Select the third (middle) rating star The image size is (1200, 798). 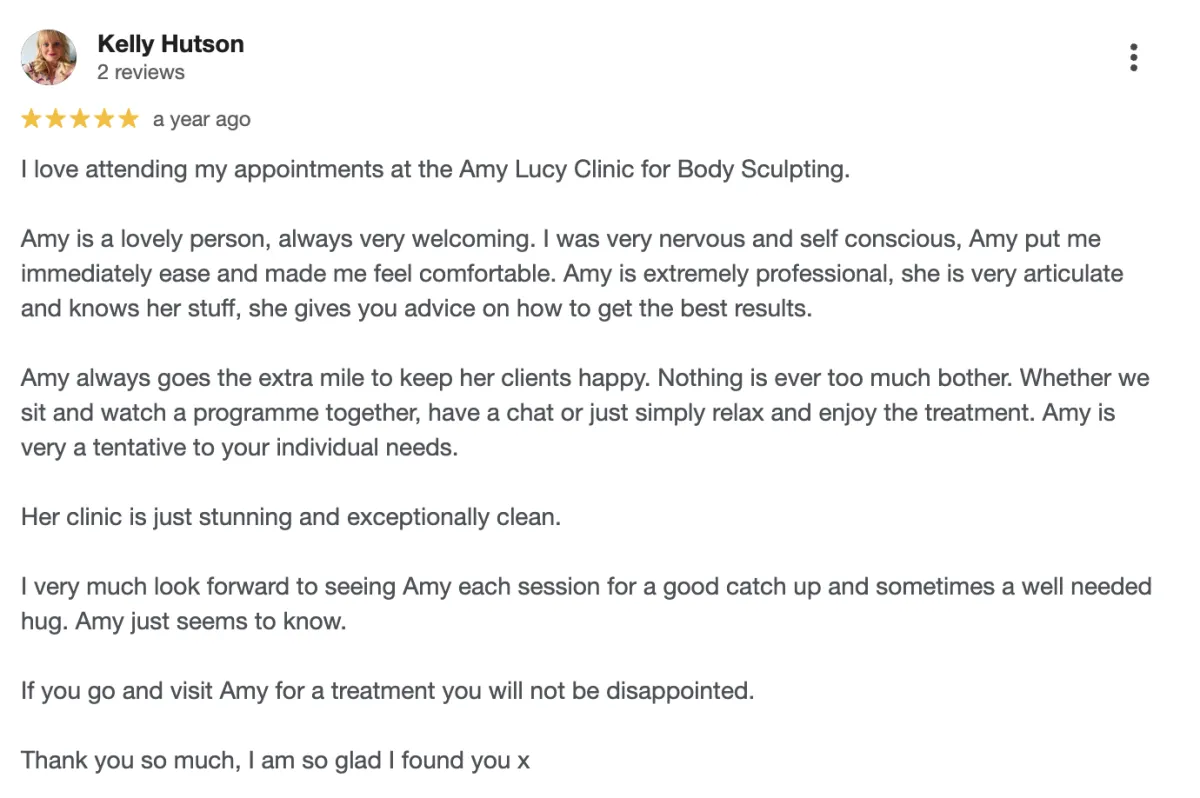point(79,119)
